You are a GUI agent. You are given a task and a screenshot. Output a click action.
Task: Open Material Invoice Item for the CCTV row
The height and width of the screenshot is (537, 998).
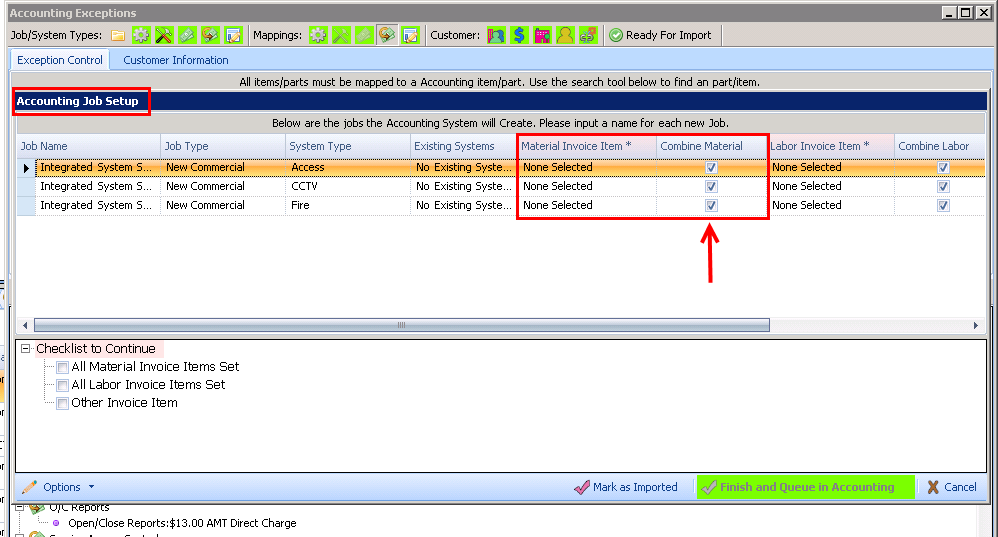click(586, 186)
